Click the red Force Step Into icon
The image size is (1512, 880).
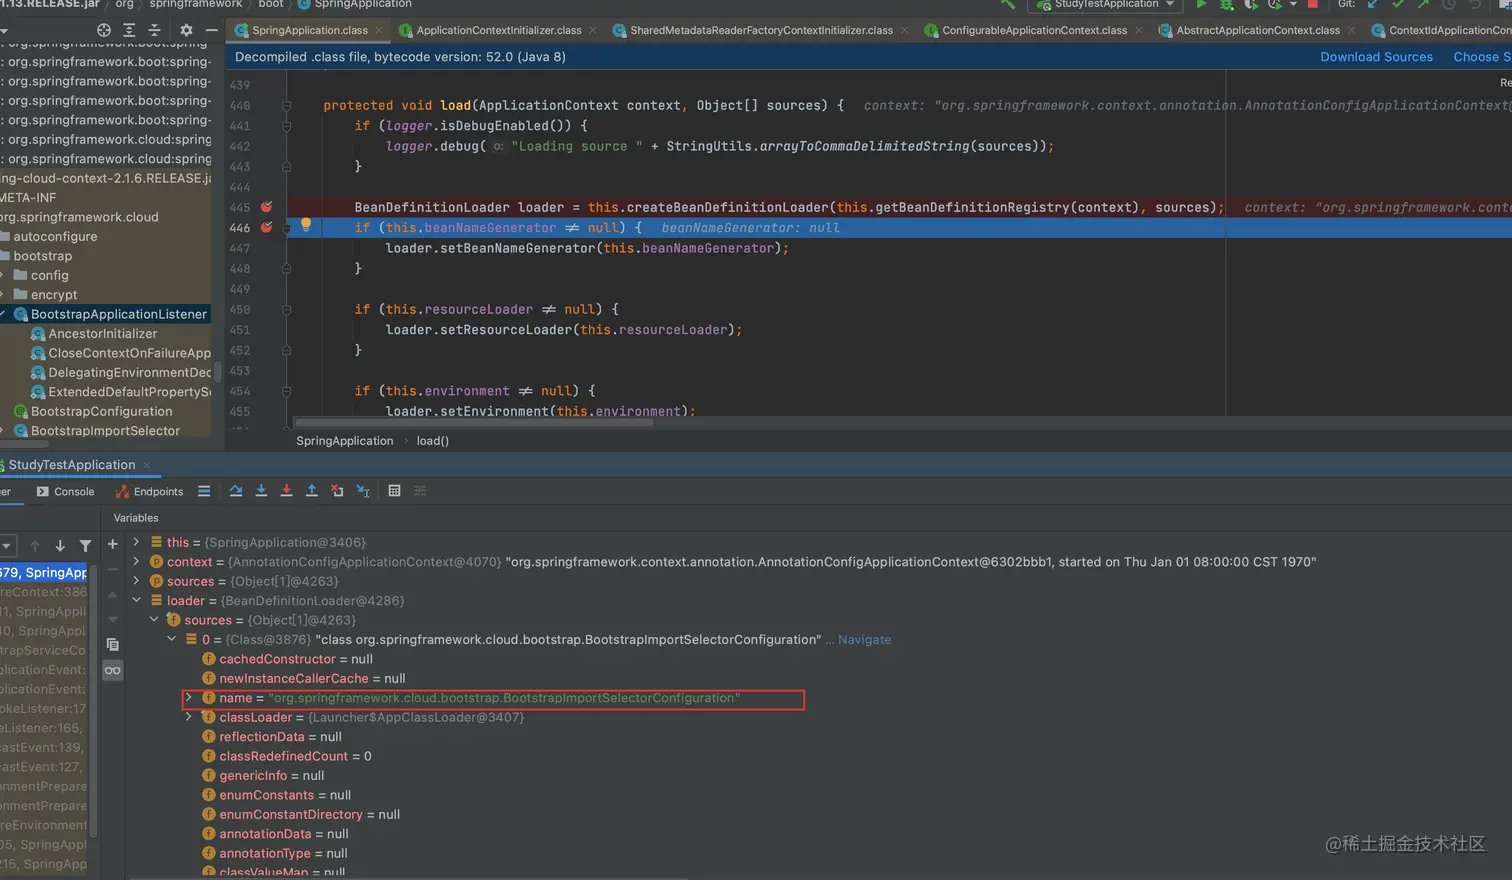[286, 491]
